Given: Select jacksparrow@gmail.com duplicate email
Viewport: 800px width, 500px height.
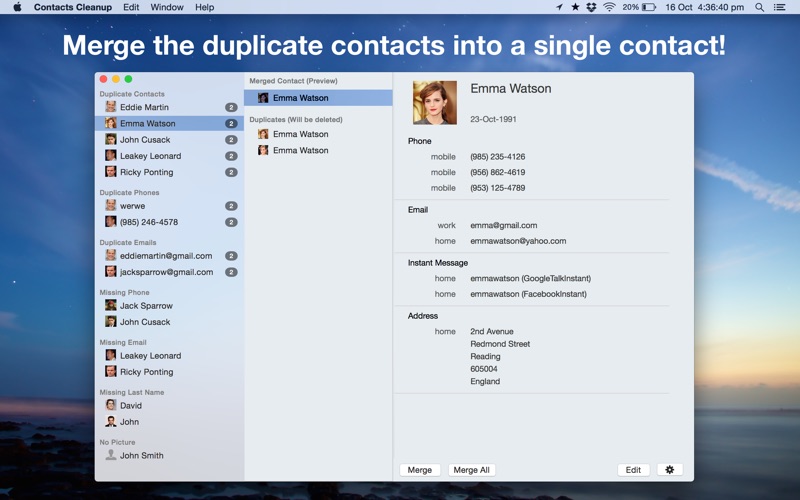Looking at the screenshot, I should pyautogui.click(x=169, y=272).
